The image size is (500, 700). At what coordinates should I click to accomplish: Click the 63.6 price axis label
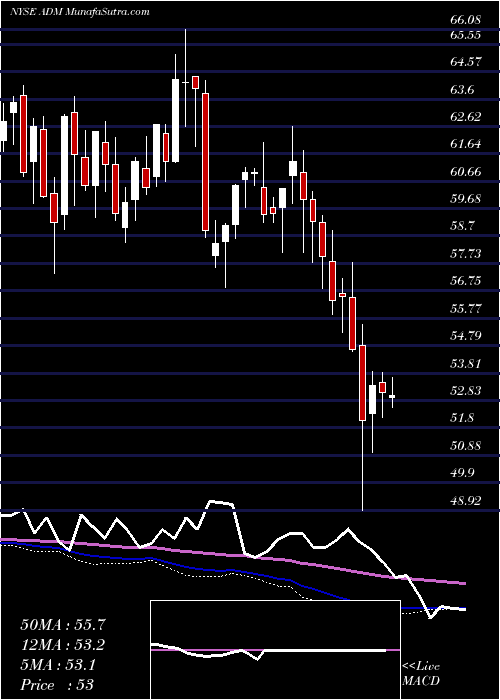click(x=463, y=90)
